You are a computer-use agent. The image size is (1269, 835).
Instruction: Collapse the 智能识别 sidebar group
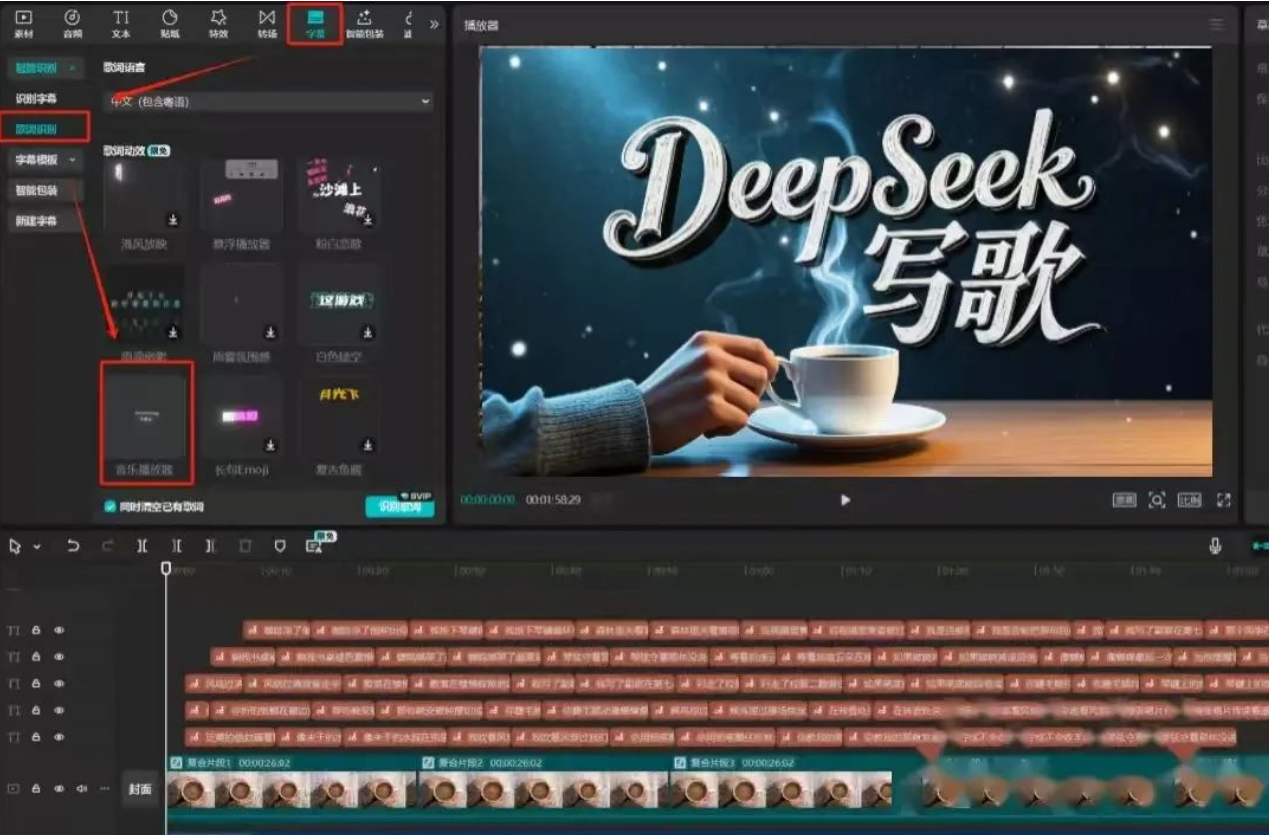click(46, 68)
